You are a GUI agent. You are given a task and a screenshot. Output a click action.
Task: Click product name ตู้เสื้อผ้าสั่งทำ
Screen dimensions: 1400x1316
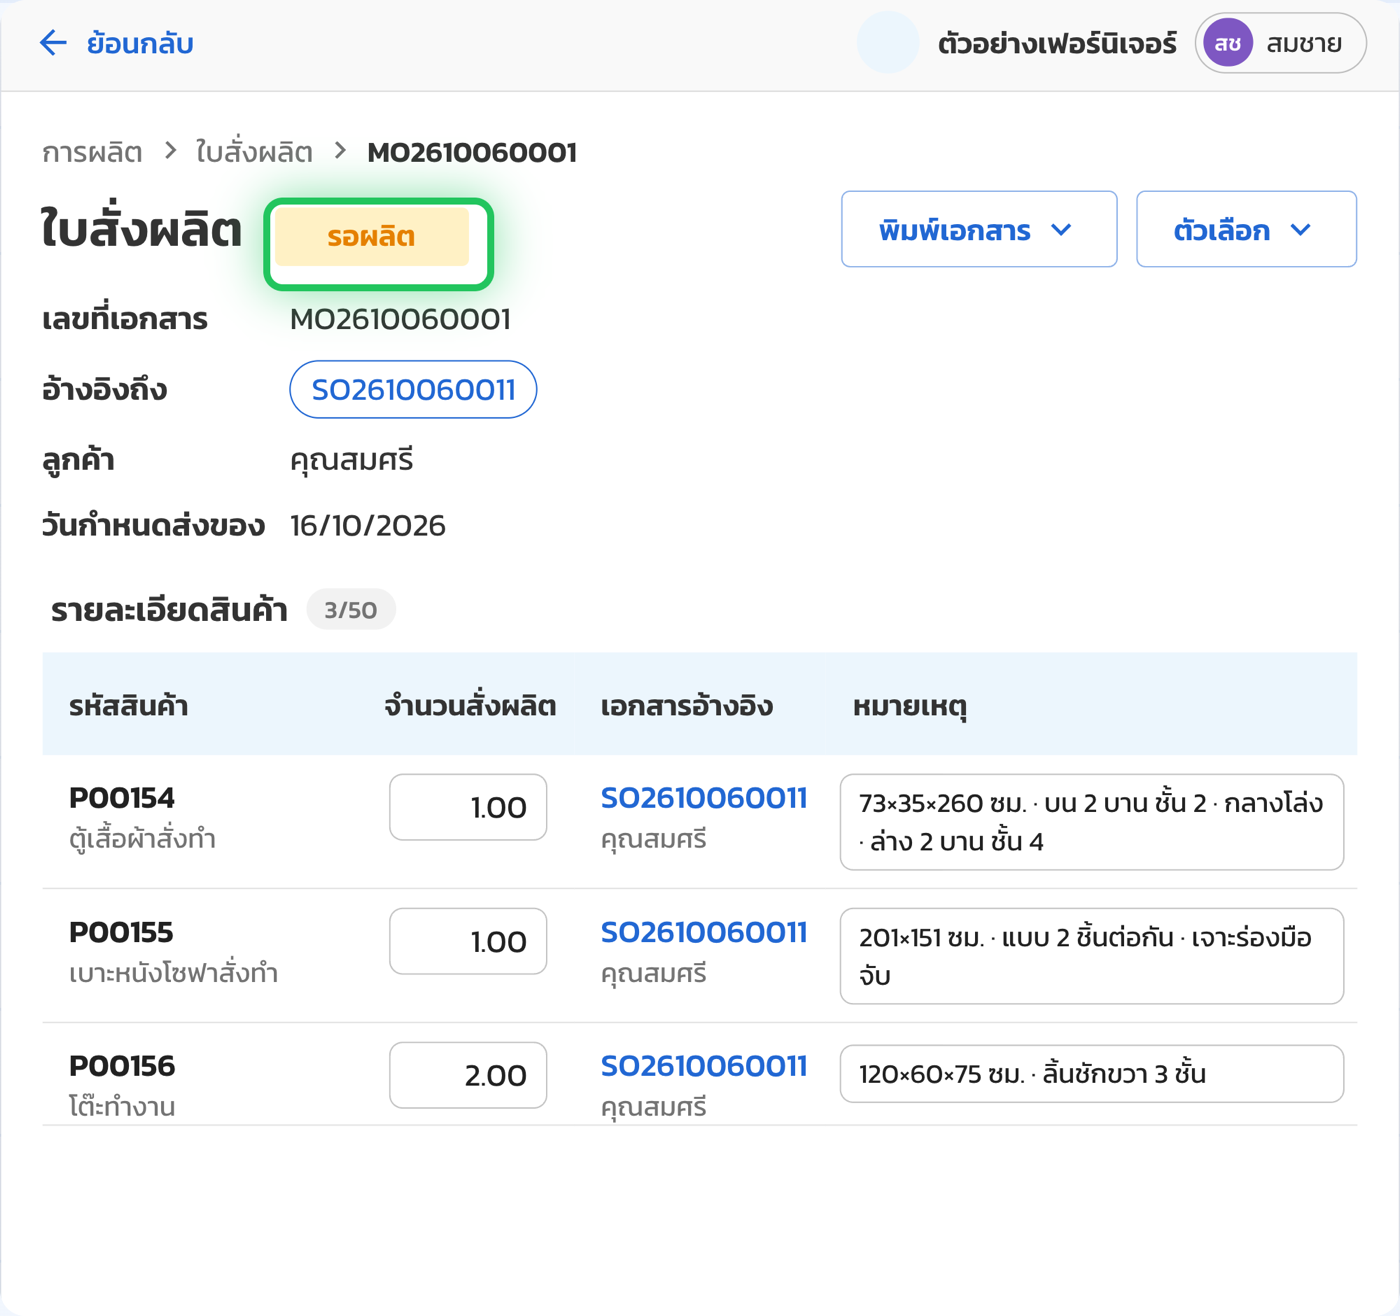pyautogui.click(x=142, y=839)
